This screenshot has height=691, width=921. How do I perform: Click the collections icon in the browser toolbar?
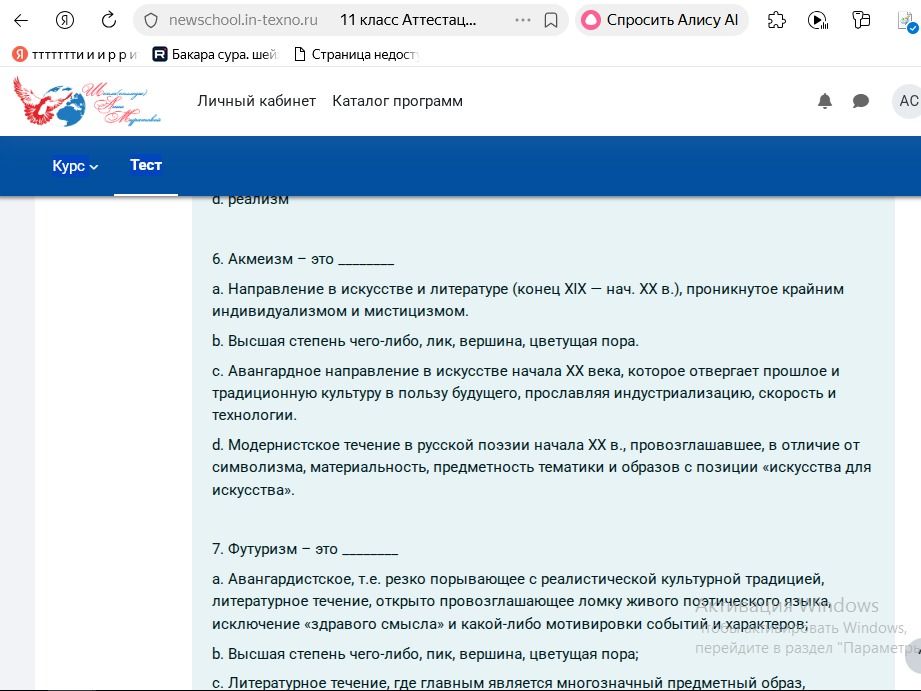pos(861,21)
